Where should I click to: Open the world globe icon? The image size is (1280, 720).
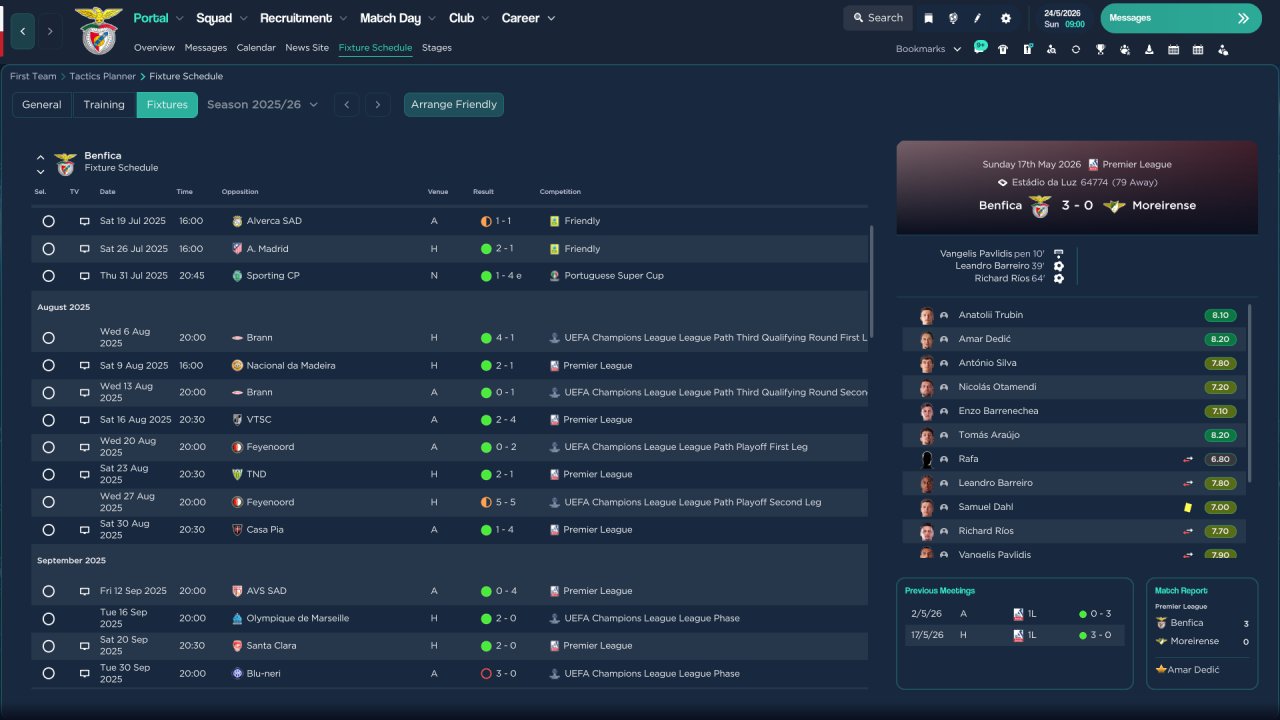[x=953, y=18]
